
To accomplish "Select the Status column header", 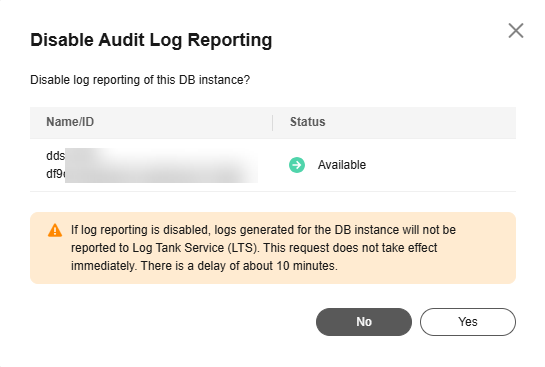I will pos(308,122).
